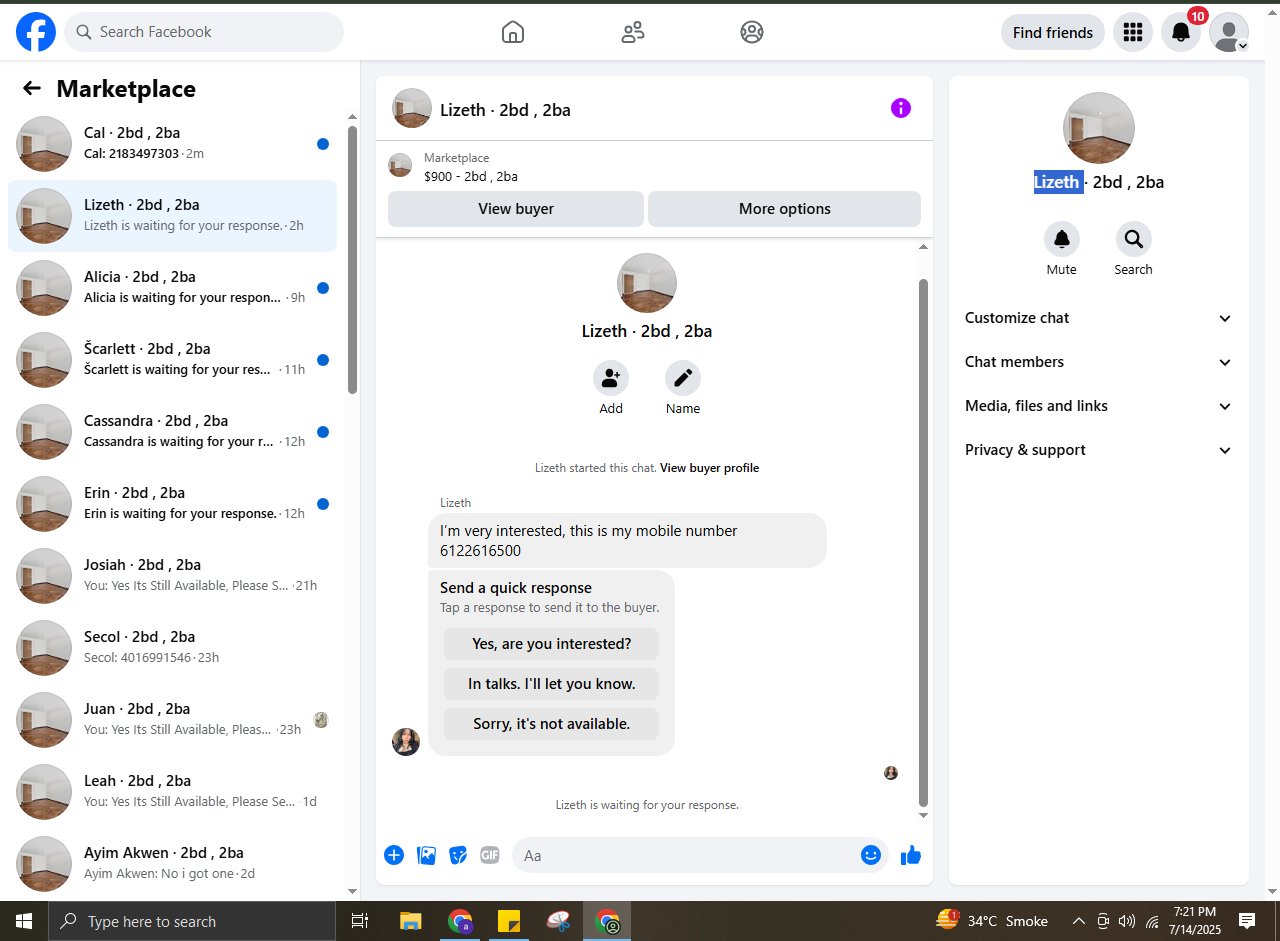This screenshot has width=1280, height=941.
Task: Edit chat name with the Name pencil
Action: click(x=682, y=378)
